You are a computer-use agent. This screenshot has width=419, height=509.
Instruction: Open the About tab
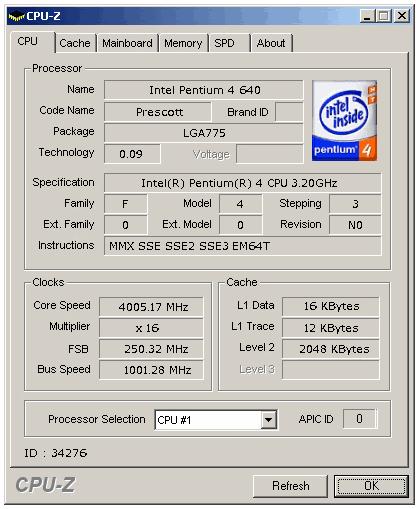pos(271,43)
